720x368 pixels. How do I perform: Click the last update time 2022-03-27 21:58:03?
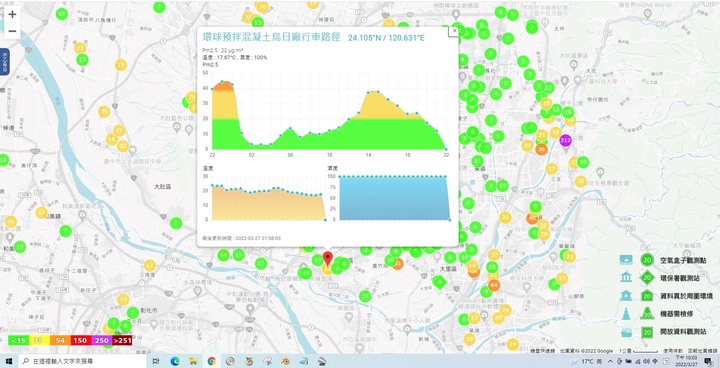[x=242, y=238]
